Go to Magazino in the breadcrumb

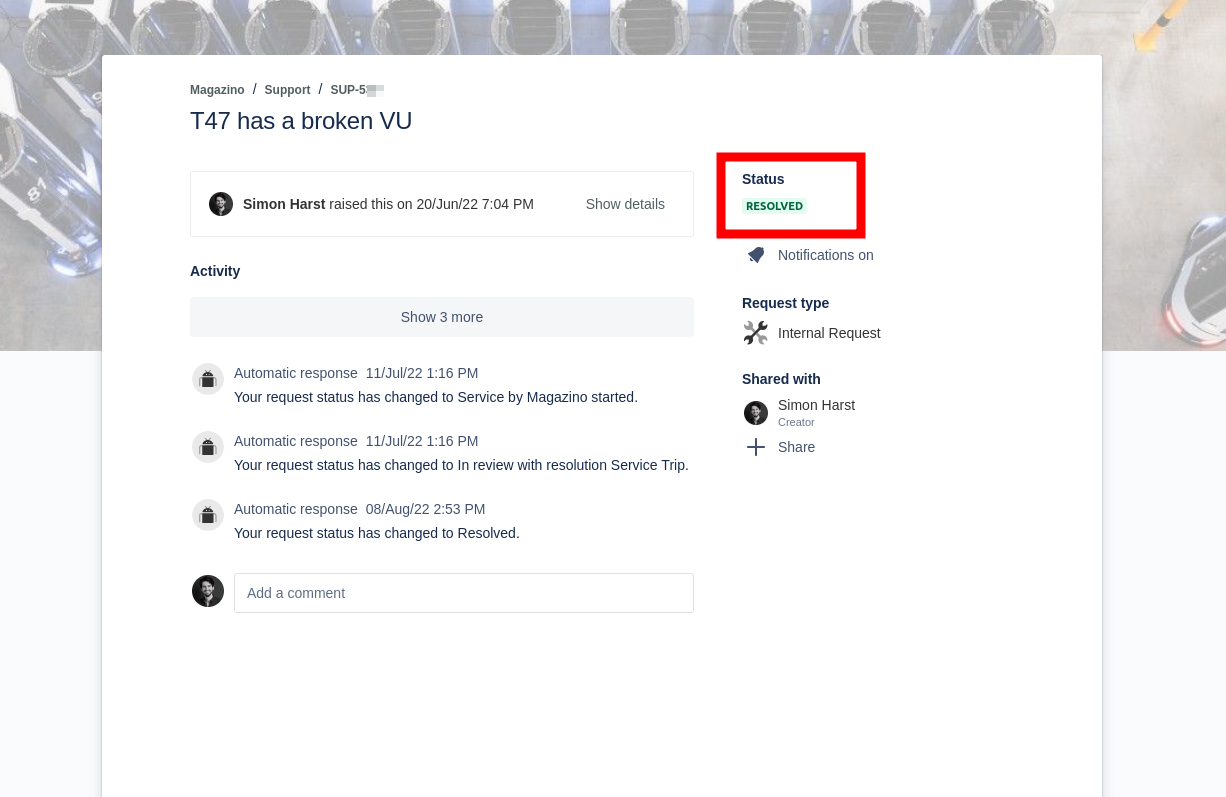[x=217, y=90]
